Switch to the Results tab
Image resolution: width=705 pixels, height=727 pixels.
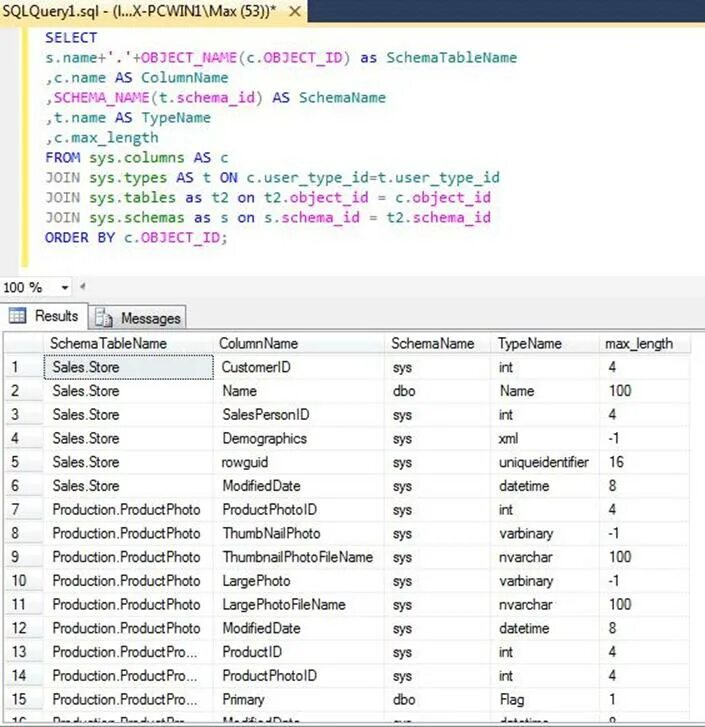44,316
